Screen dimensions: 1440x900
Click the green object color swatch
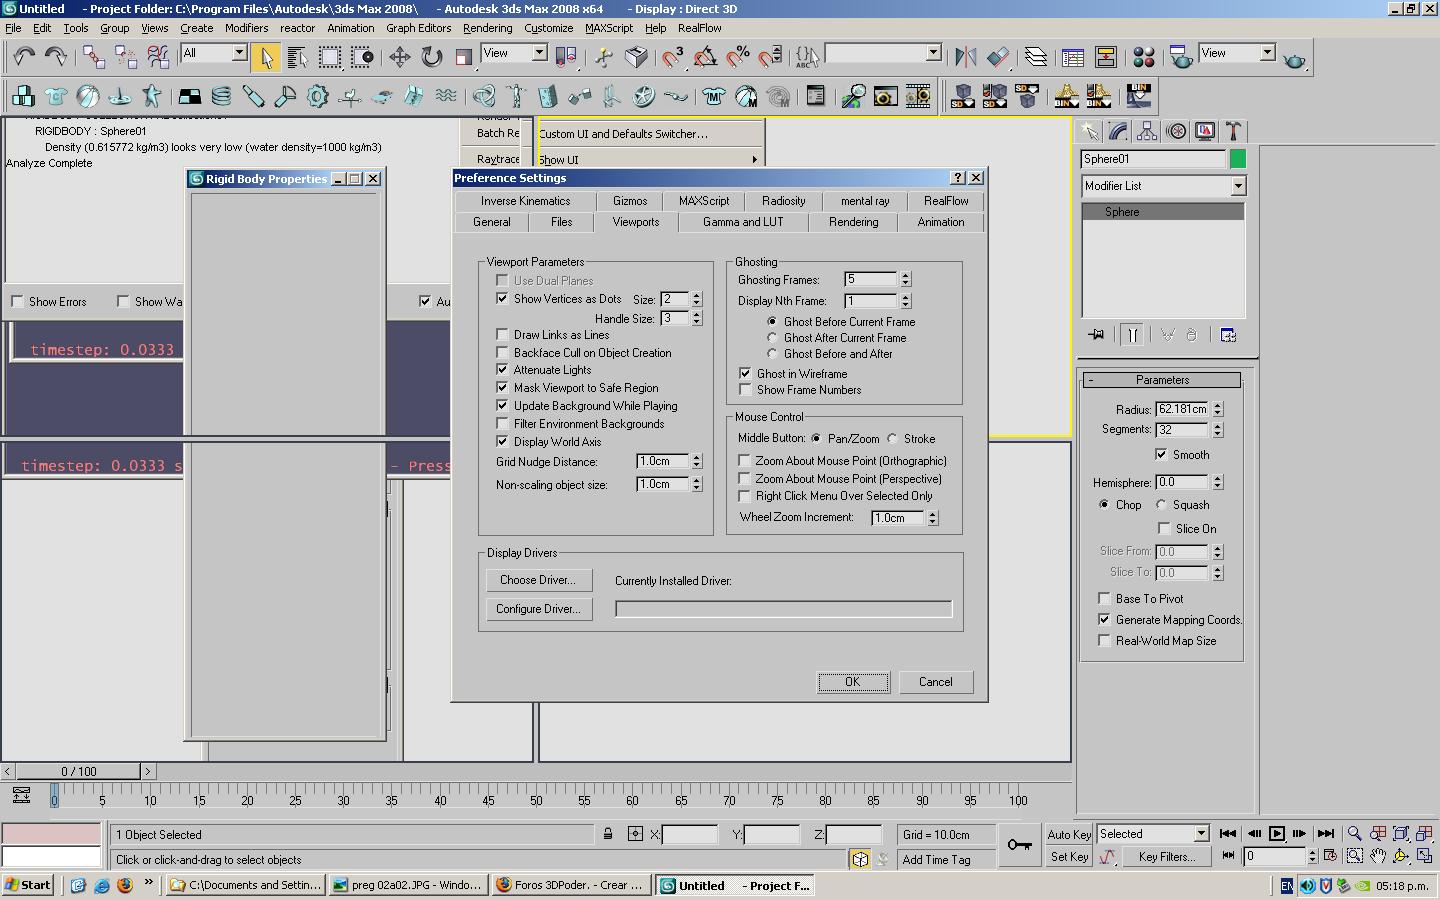(1238, 159)
